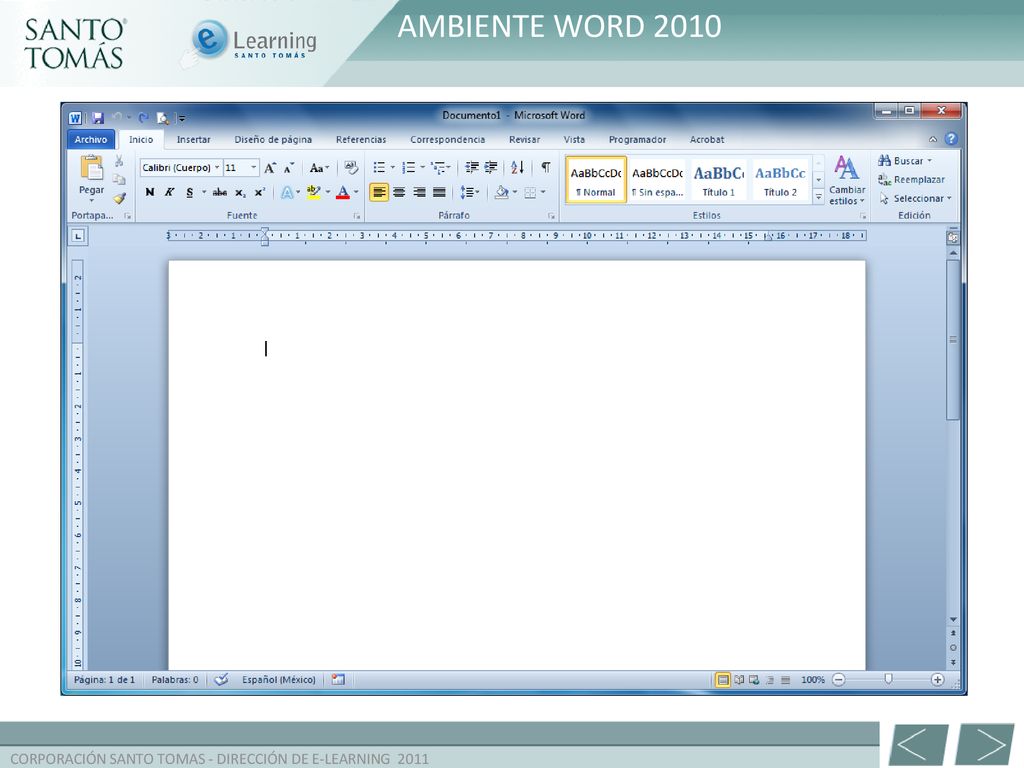Click the tab selector box left of ruler
The width and height of the screenshot is (1024, 768).
78,236
